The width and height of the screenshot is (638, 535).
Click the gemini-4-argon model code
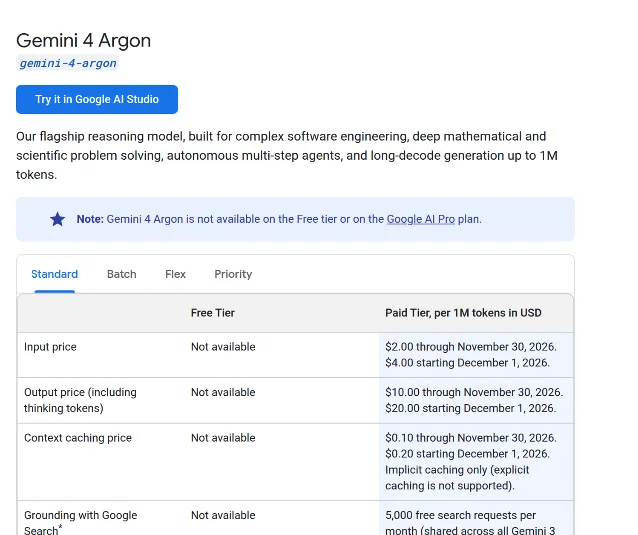[68, 63]
